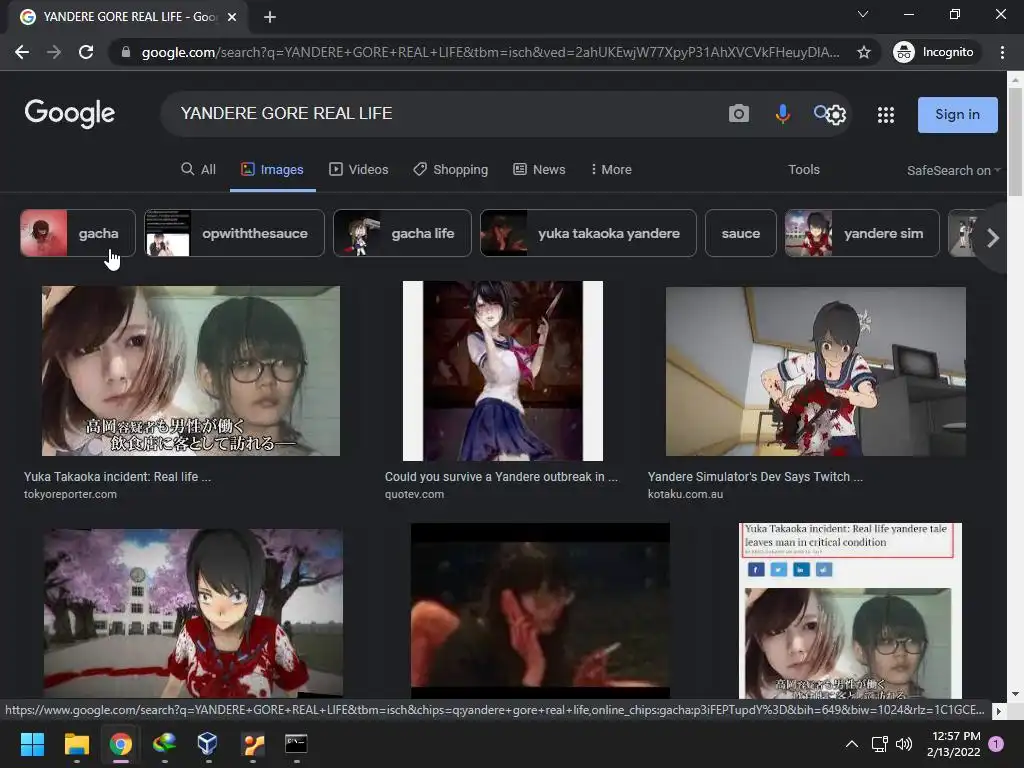Open the terminal taskbar icon
The width and height of the screenshot is (1024, 768).
[x=296, y=743]
